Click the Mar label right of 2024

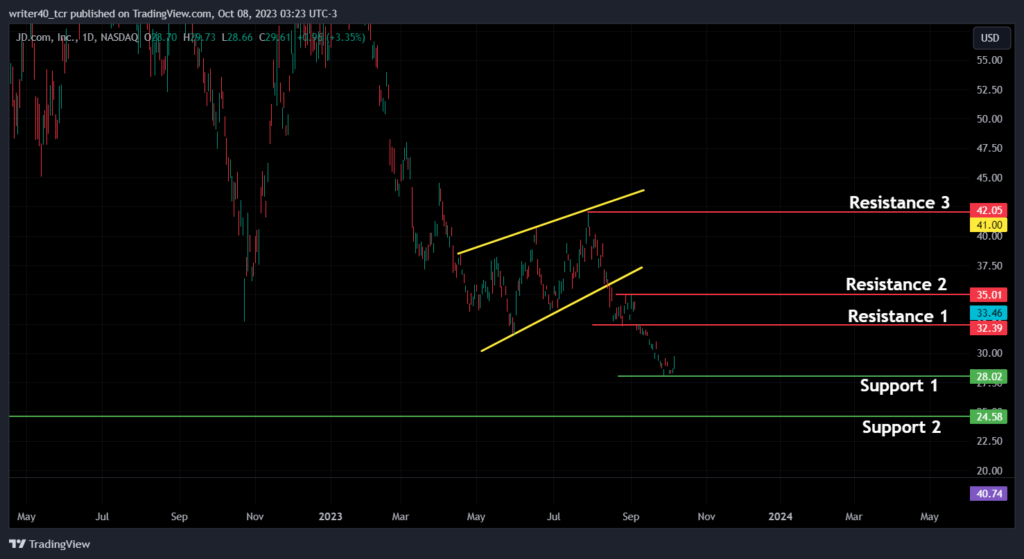click(x=854, y=517)
